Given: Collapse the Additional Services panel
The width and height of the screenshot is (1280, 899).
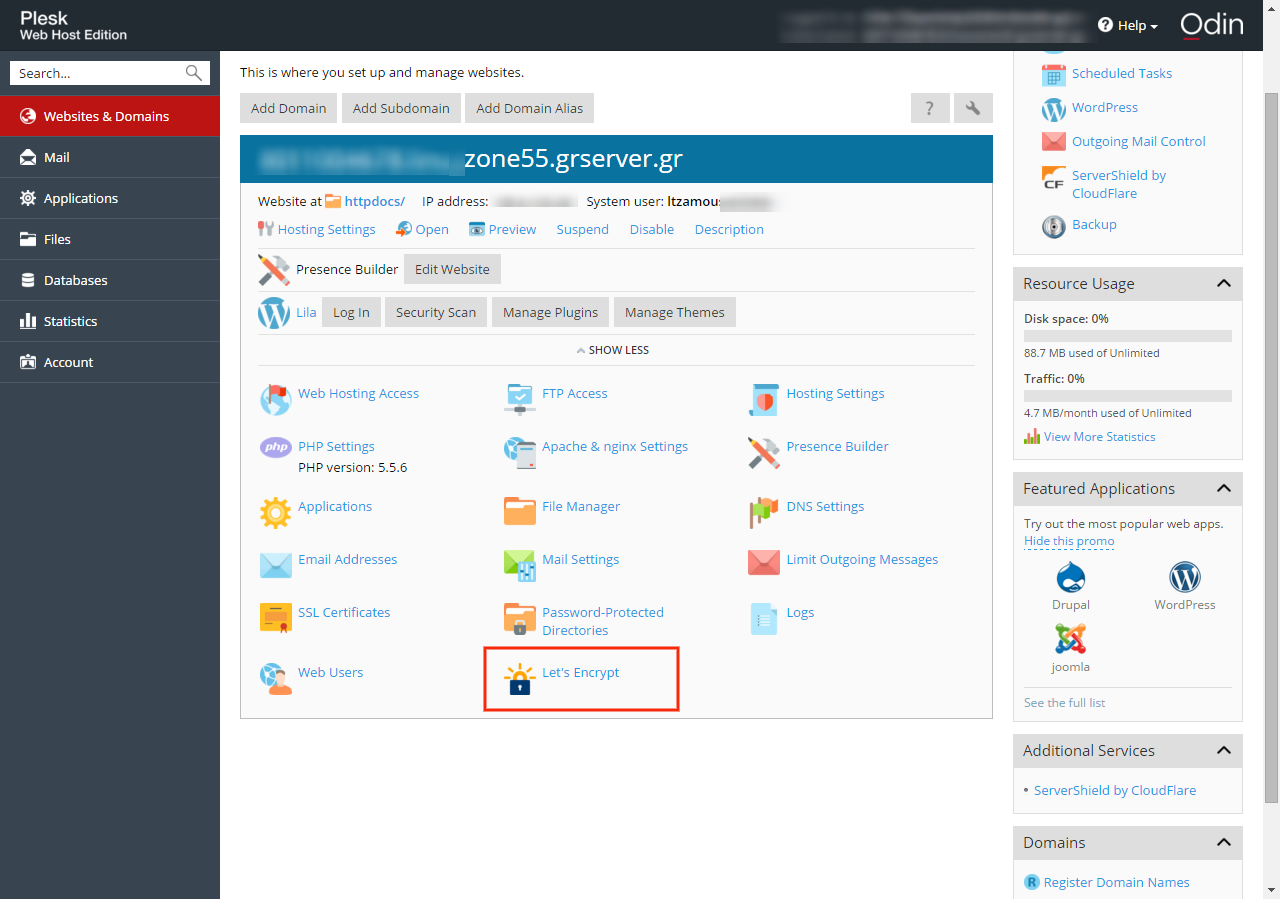Looking at the screenshot, I should click(x=1223, y=751).
